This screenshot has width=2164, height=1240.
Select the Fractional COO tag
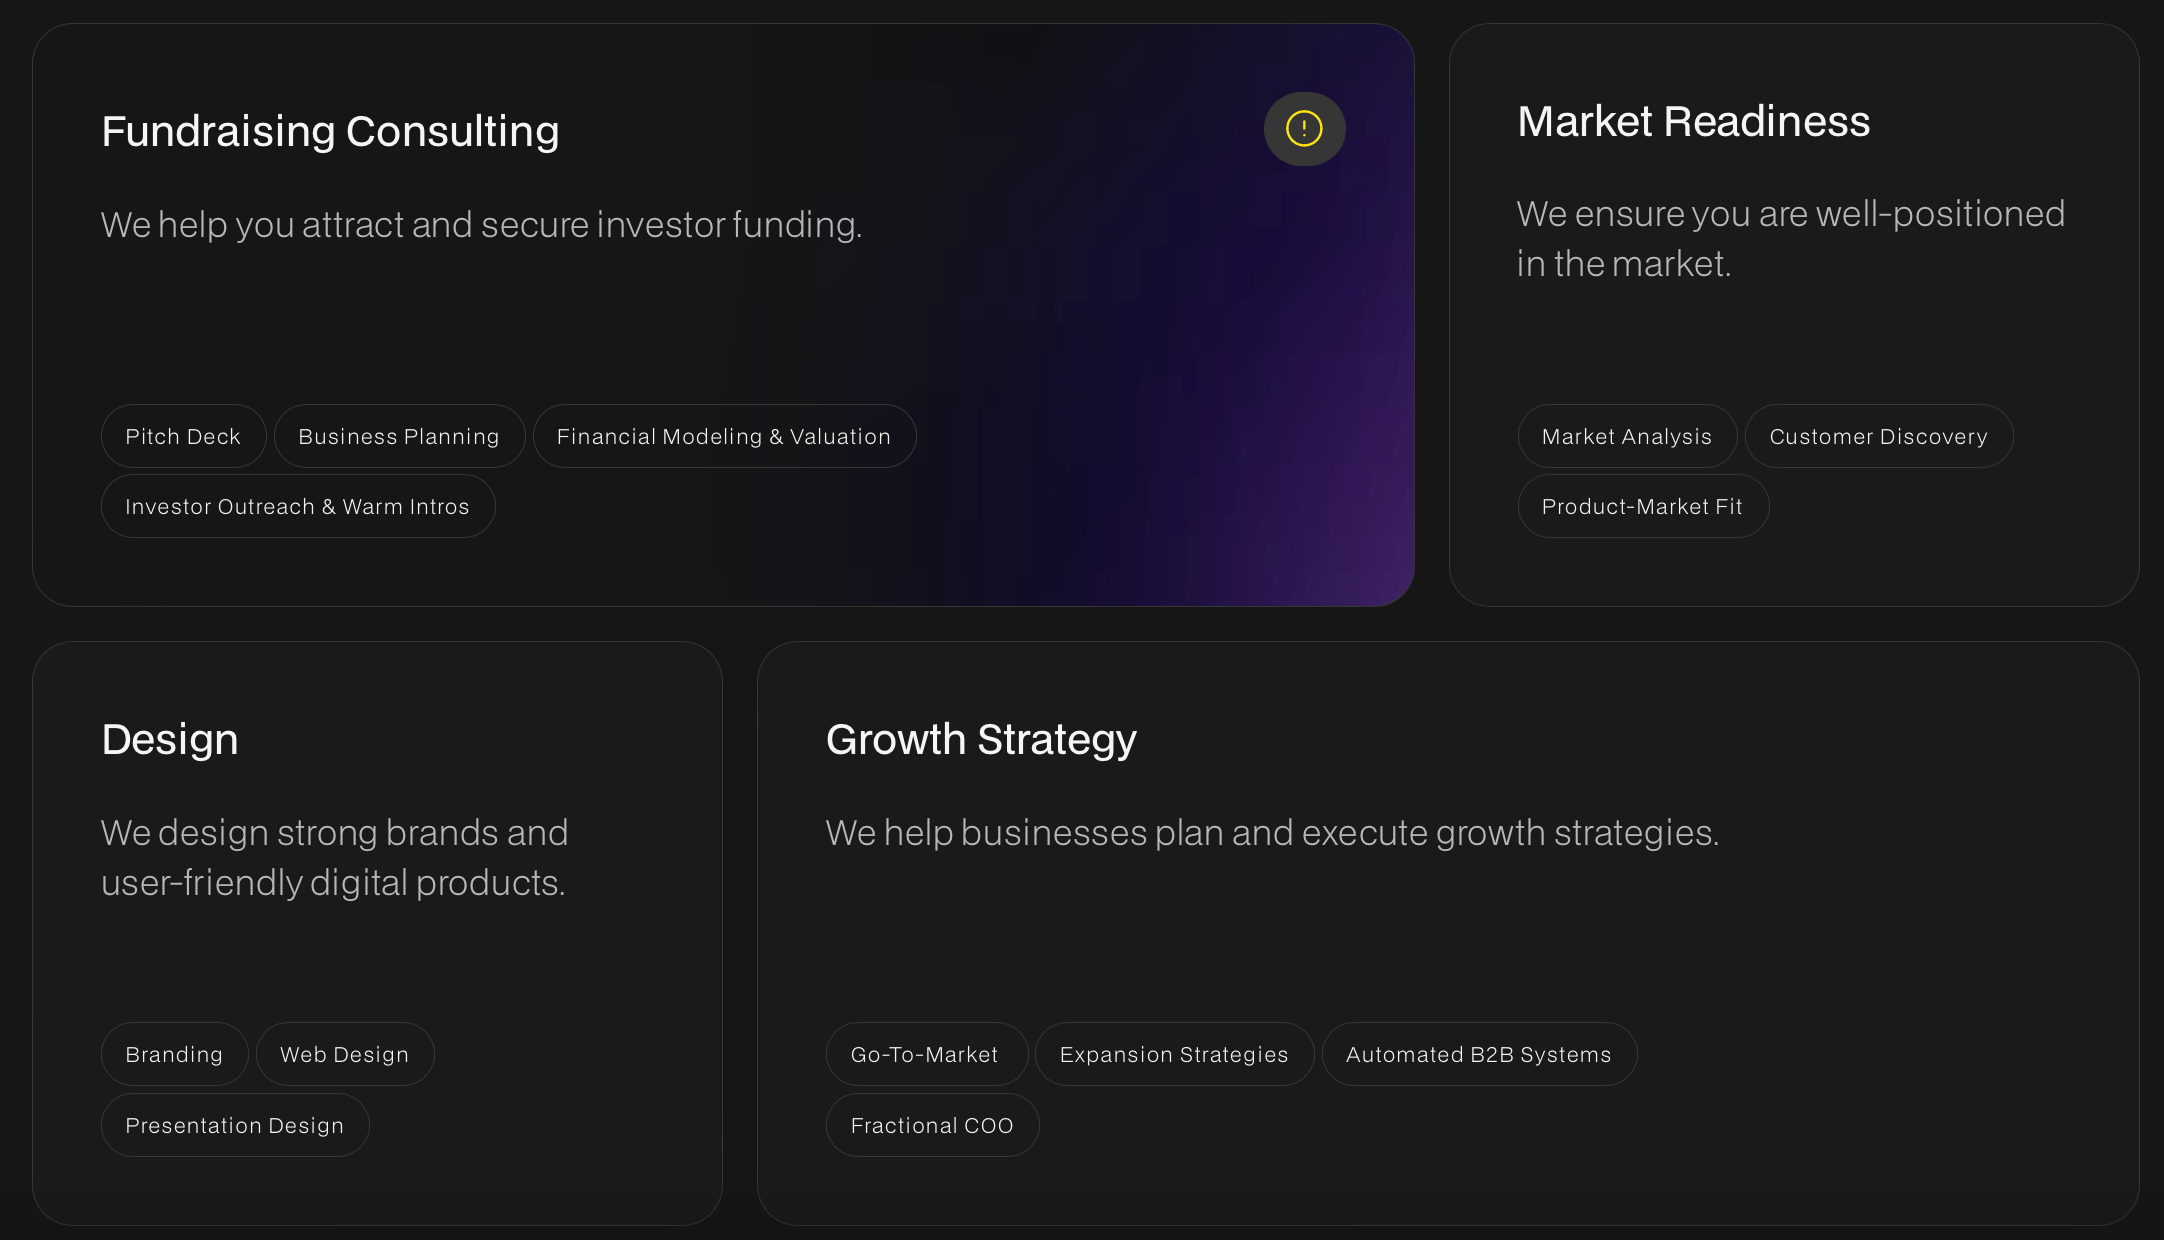[931, 1125]
